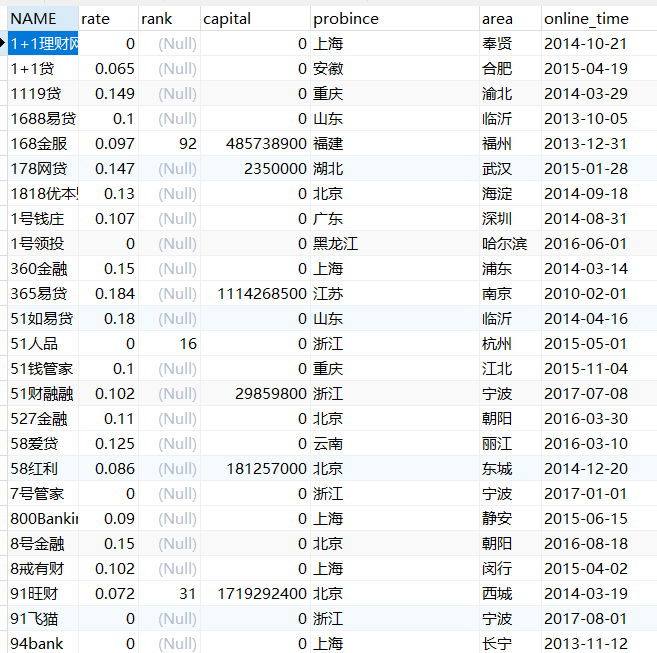Click the capital value 29859800
657x653 pixels.
point(271,394)
